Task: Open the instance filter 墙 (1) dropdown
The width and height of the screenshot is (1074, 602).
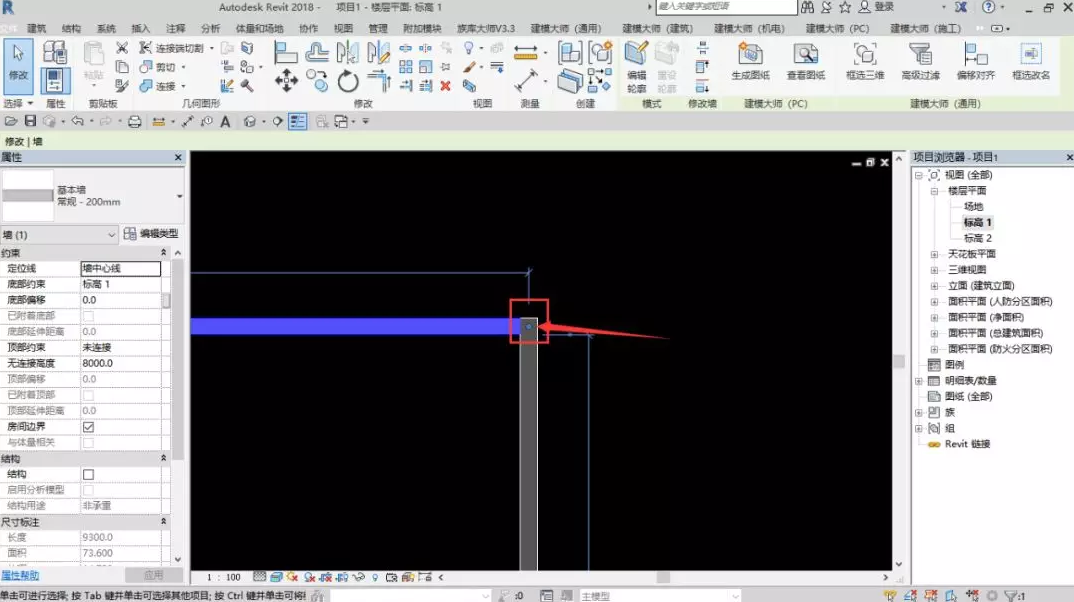Action: 111,234
